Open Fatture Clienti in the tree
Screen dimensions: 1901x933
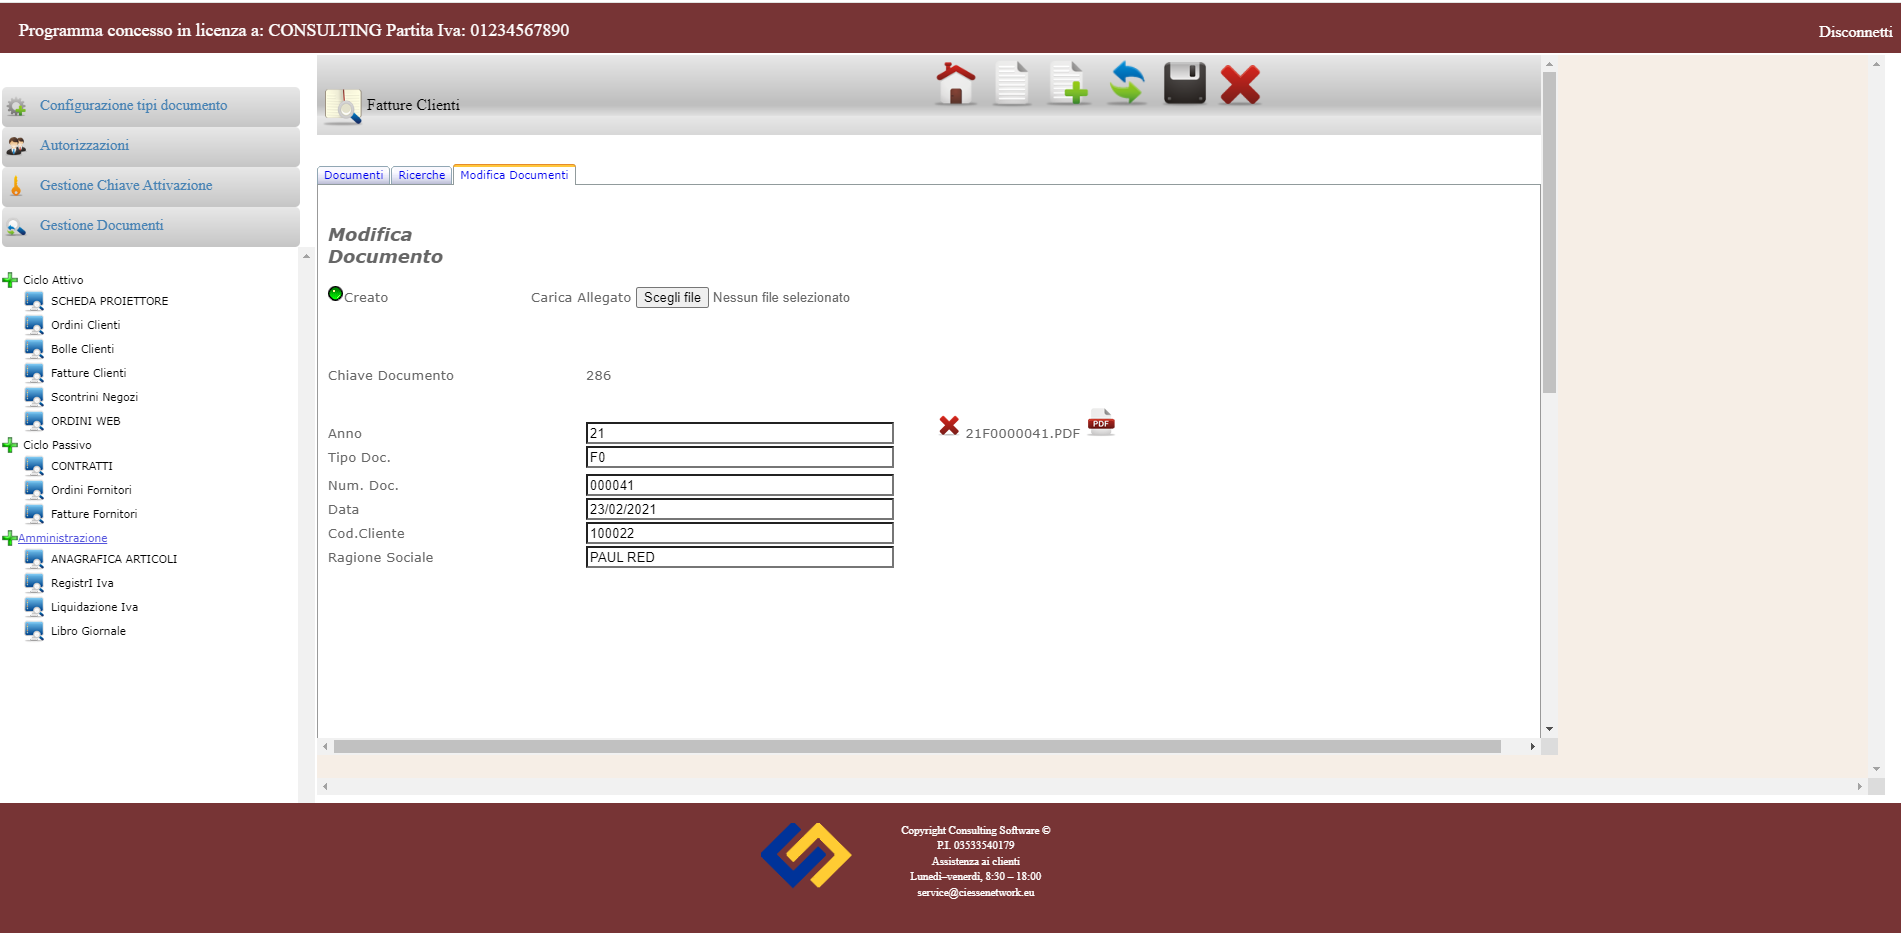88,373
